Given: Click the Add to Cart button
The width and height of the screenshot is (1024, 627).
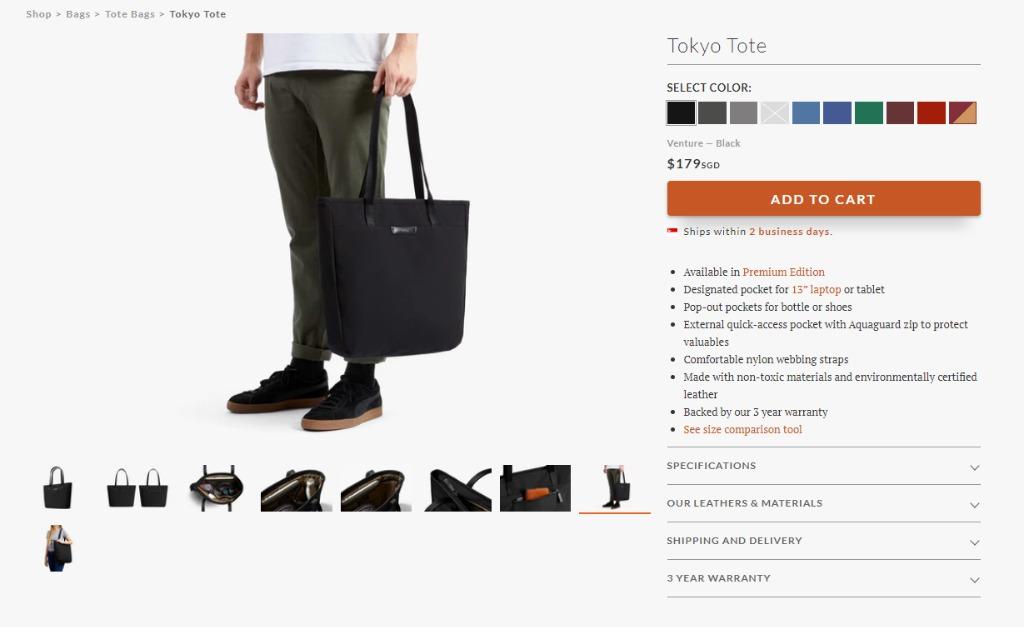Looking at the screenshot, I should 824,199.
